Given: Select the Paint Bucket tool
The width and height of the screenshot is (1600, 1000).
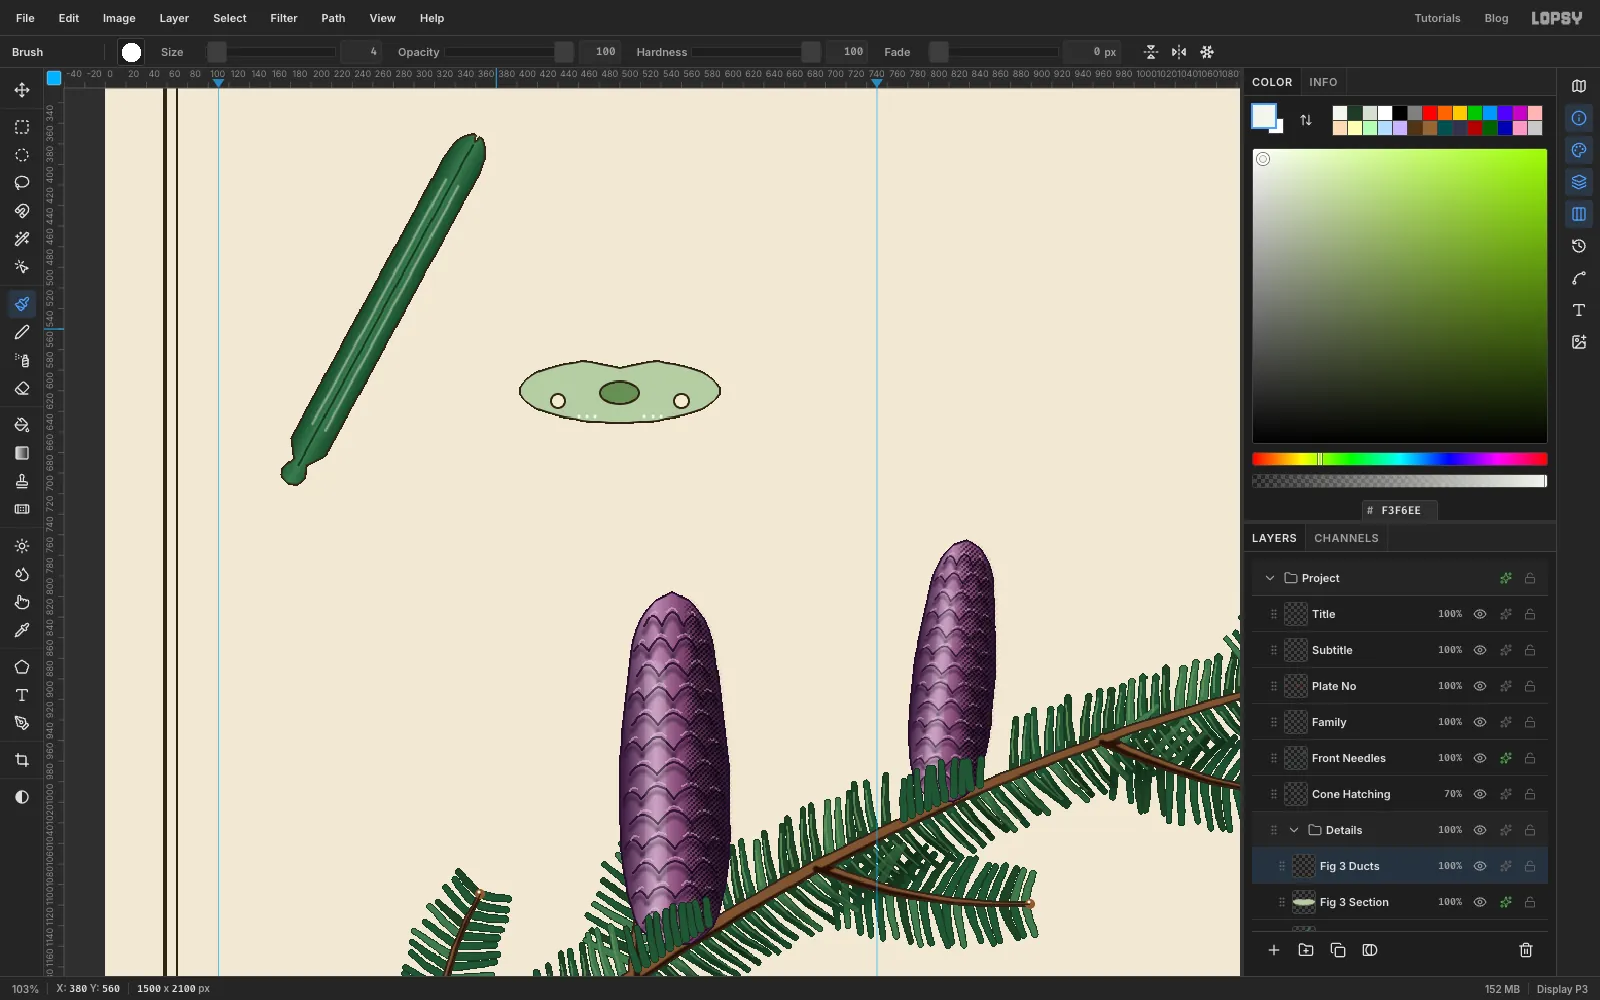Looking at the screenshot, I should click(22, 425).
